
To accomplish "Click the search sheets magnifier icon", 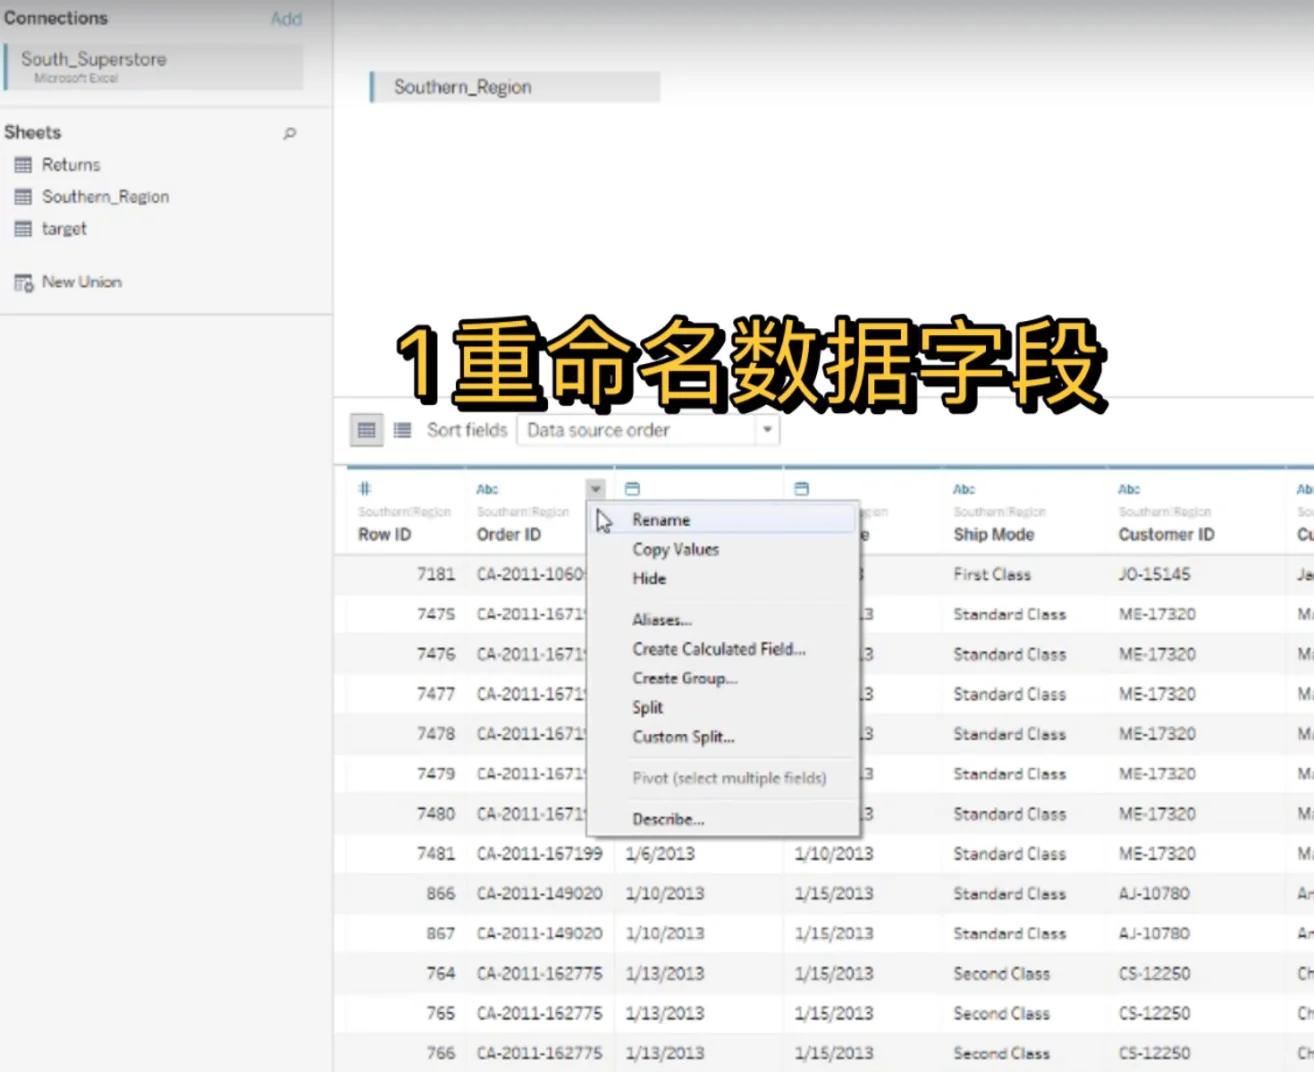I will [290, 133].
